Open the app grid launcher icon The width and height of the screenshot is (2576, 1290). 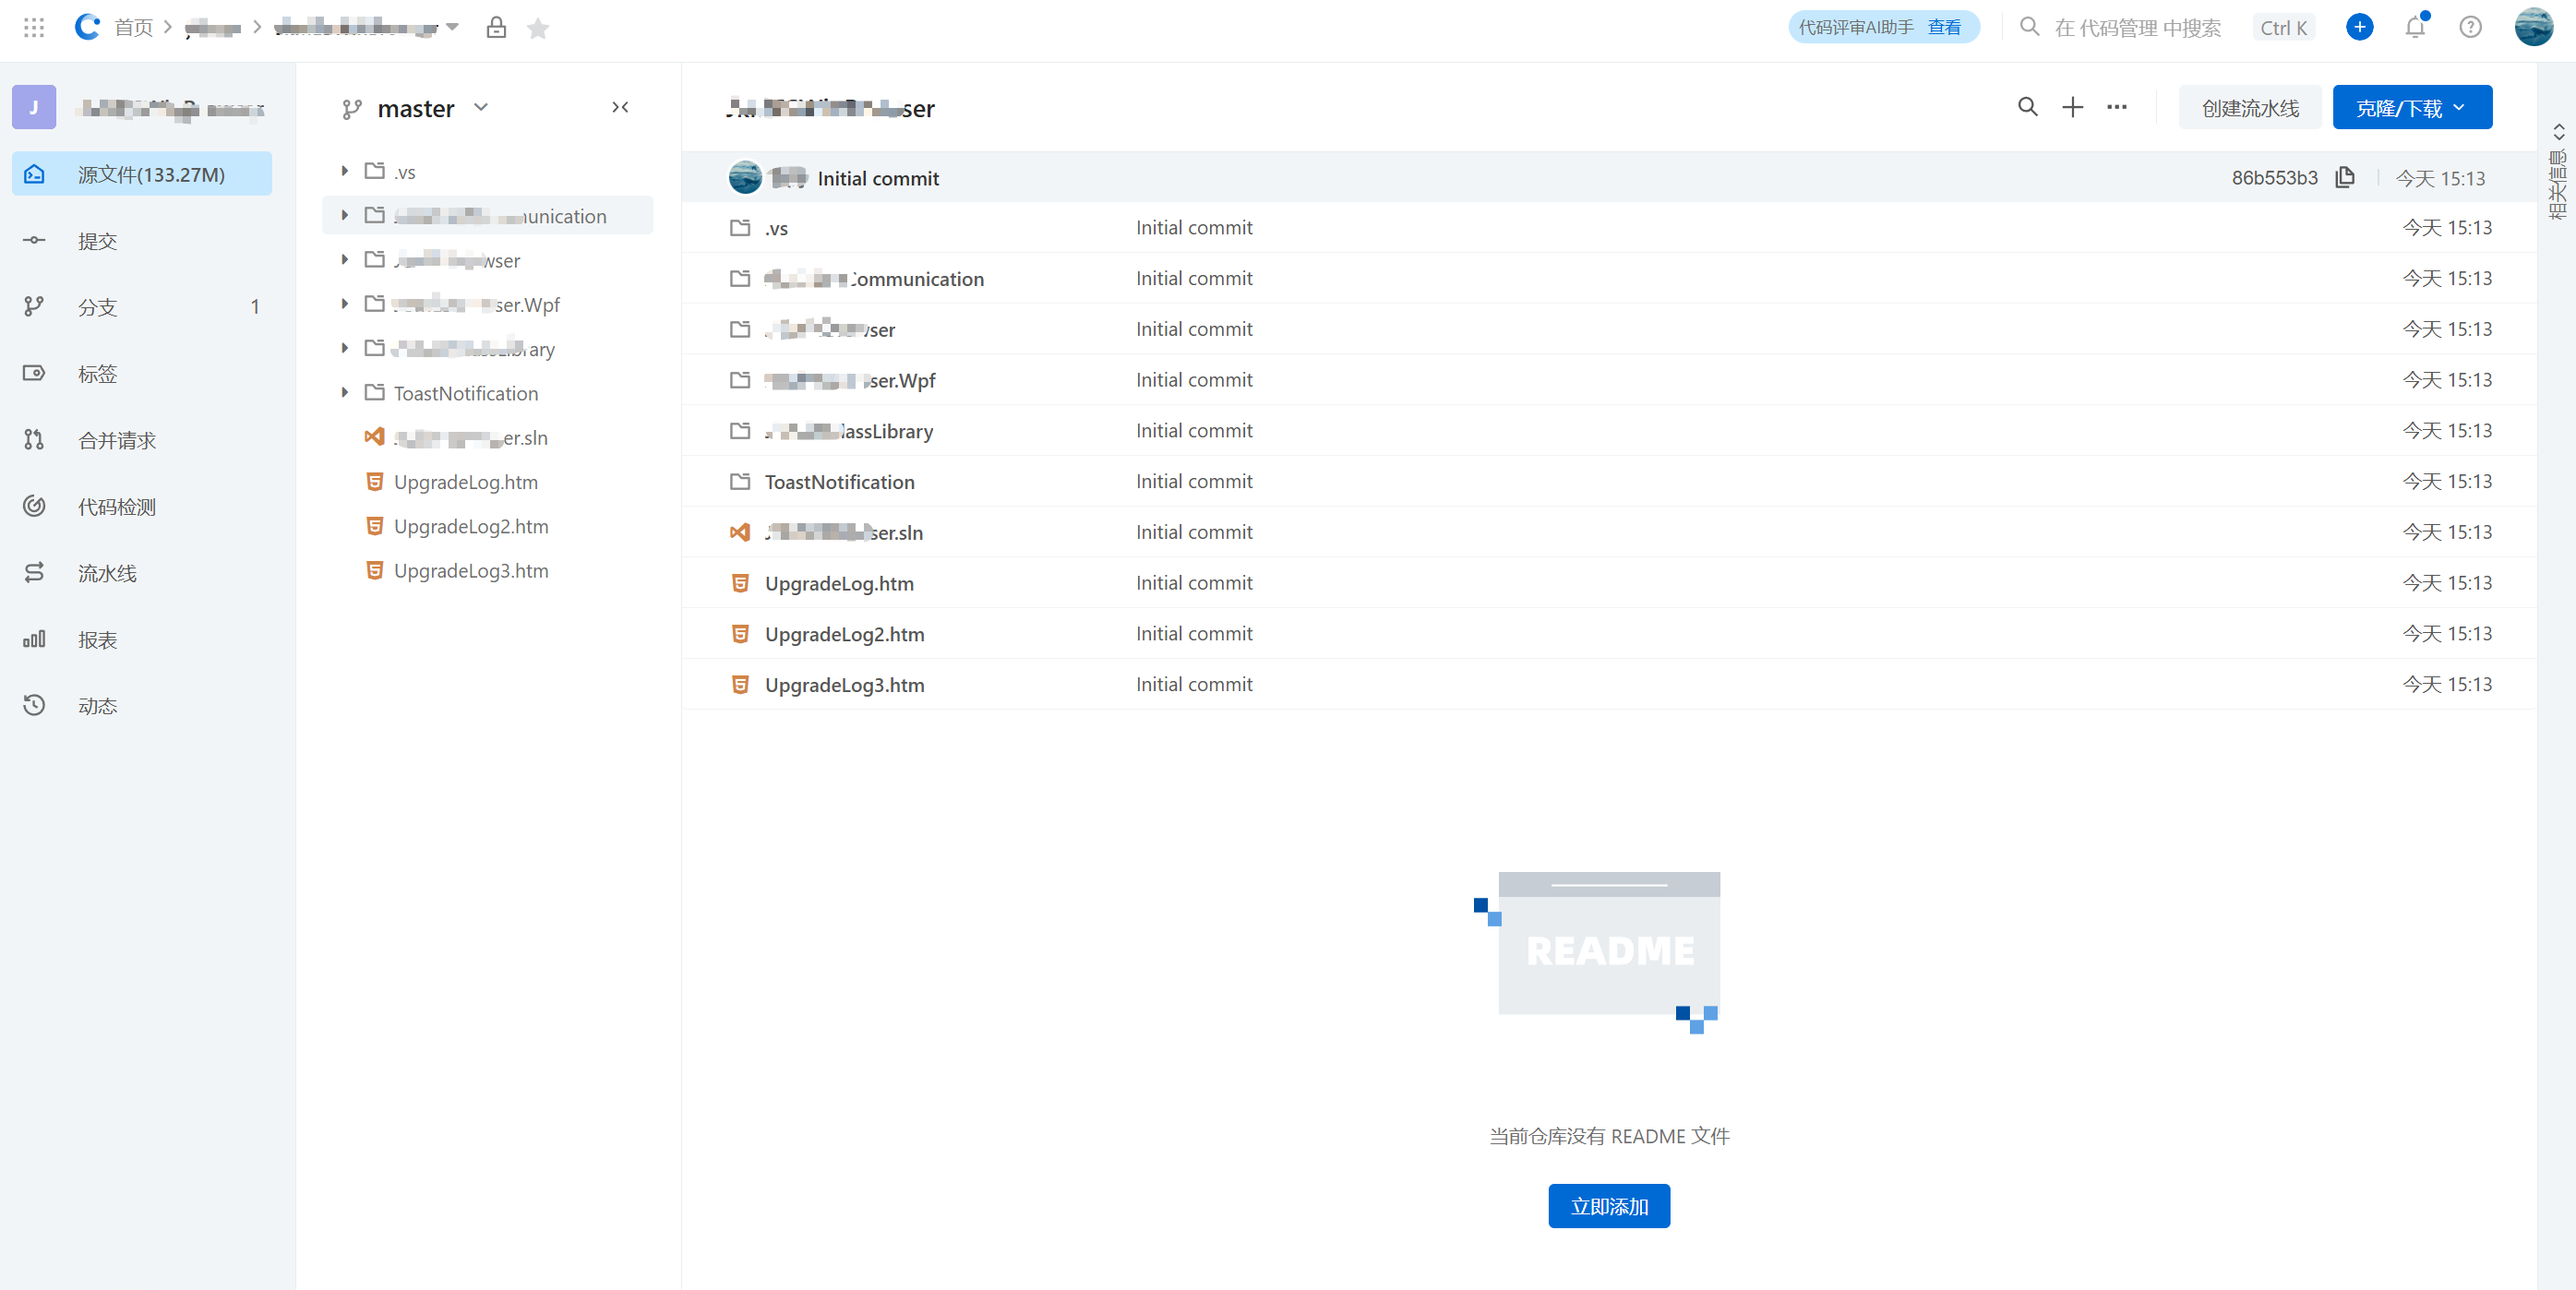tap(34, 28)
